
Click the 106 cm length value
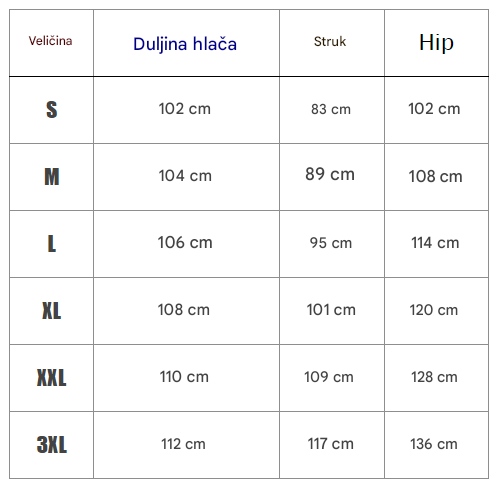[185, 242]
